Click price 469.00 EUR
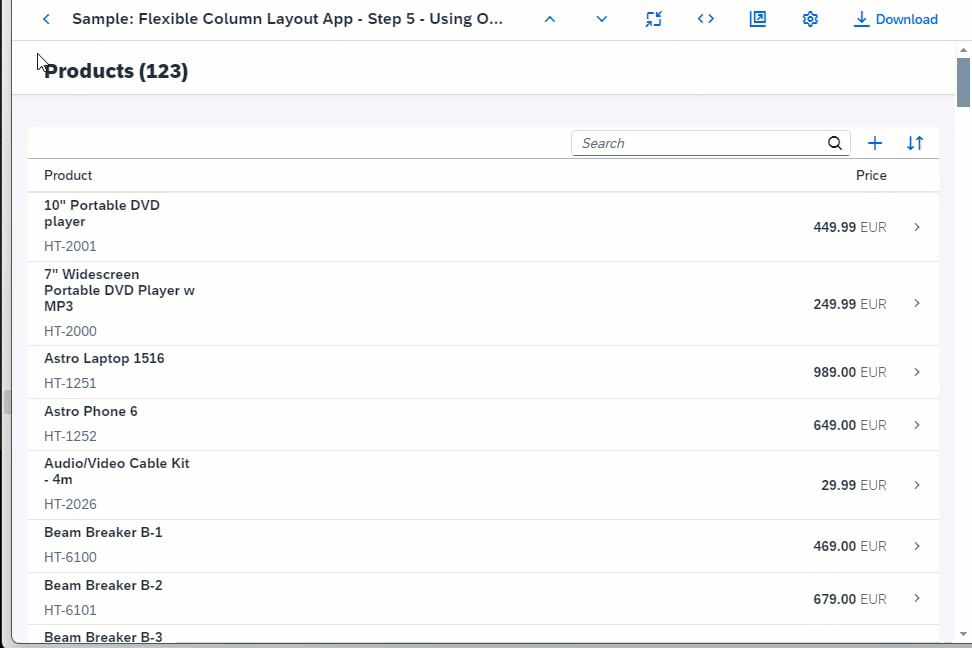972x648 pixels. pyautogui.click(x=850, y=546)
